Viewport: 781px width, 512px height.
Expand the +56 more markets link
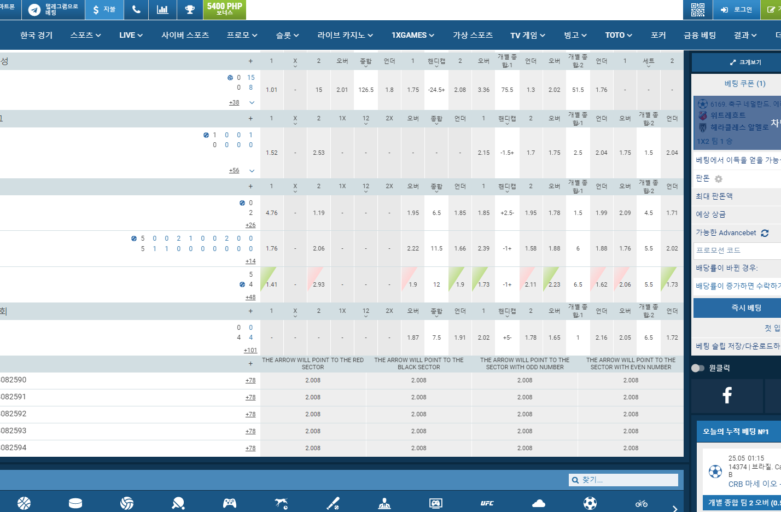click(234, 171)
